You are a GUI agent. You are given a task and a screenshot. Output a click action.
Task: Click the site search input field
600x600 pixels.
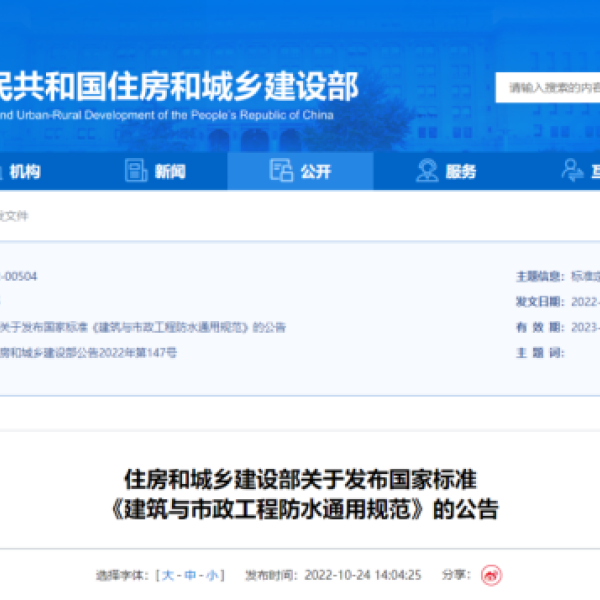coord(548,88)
